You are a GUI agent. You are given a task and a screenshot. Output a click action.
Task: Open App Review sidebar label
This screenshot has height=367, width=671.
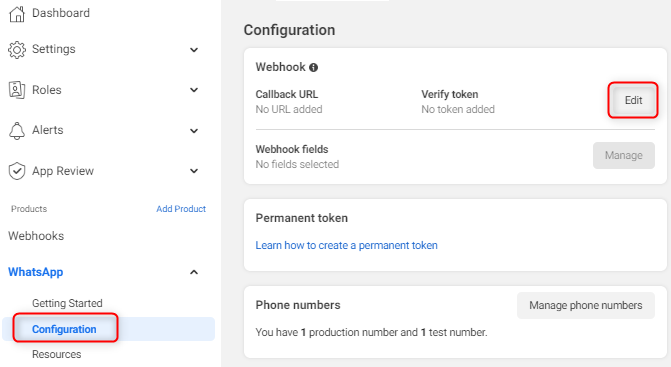(63, 171)
